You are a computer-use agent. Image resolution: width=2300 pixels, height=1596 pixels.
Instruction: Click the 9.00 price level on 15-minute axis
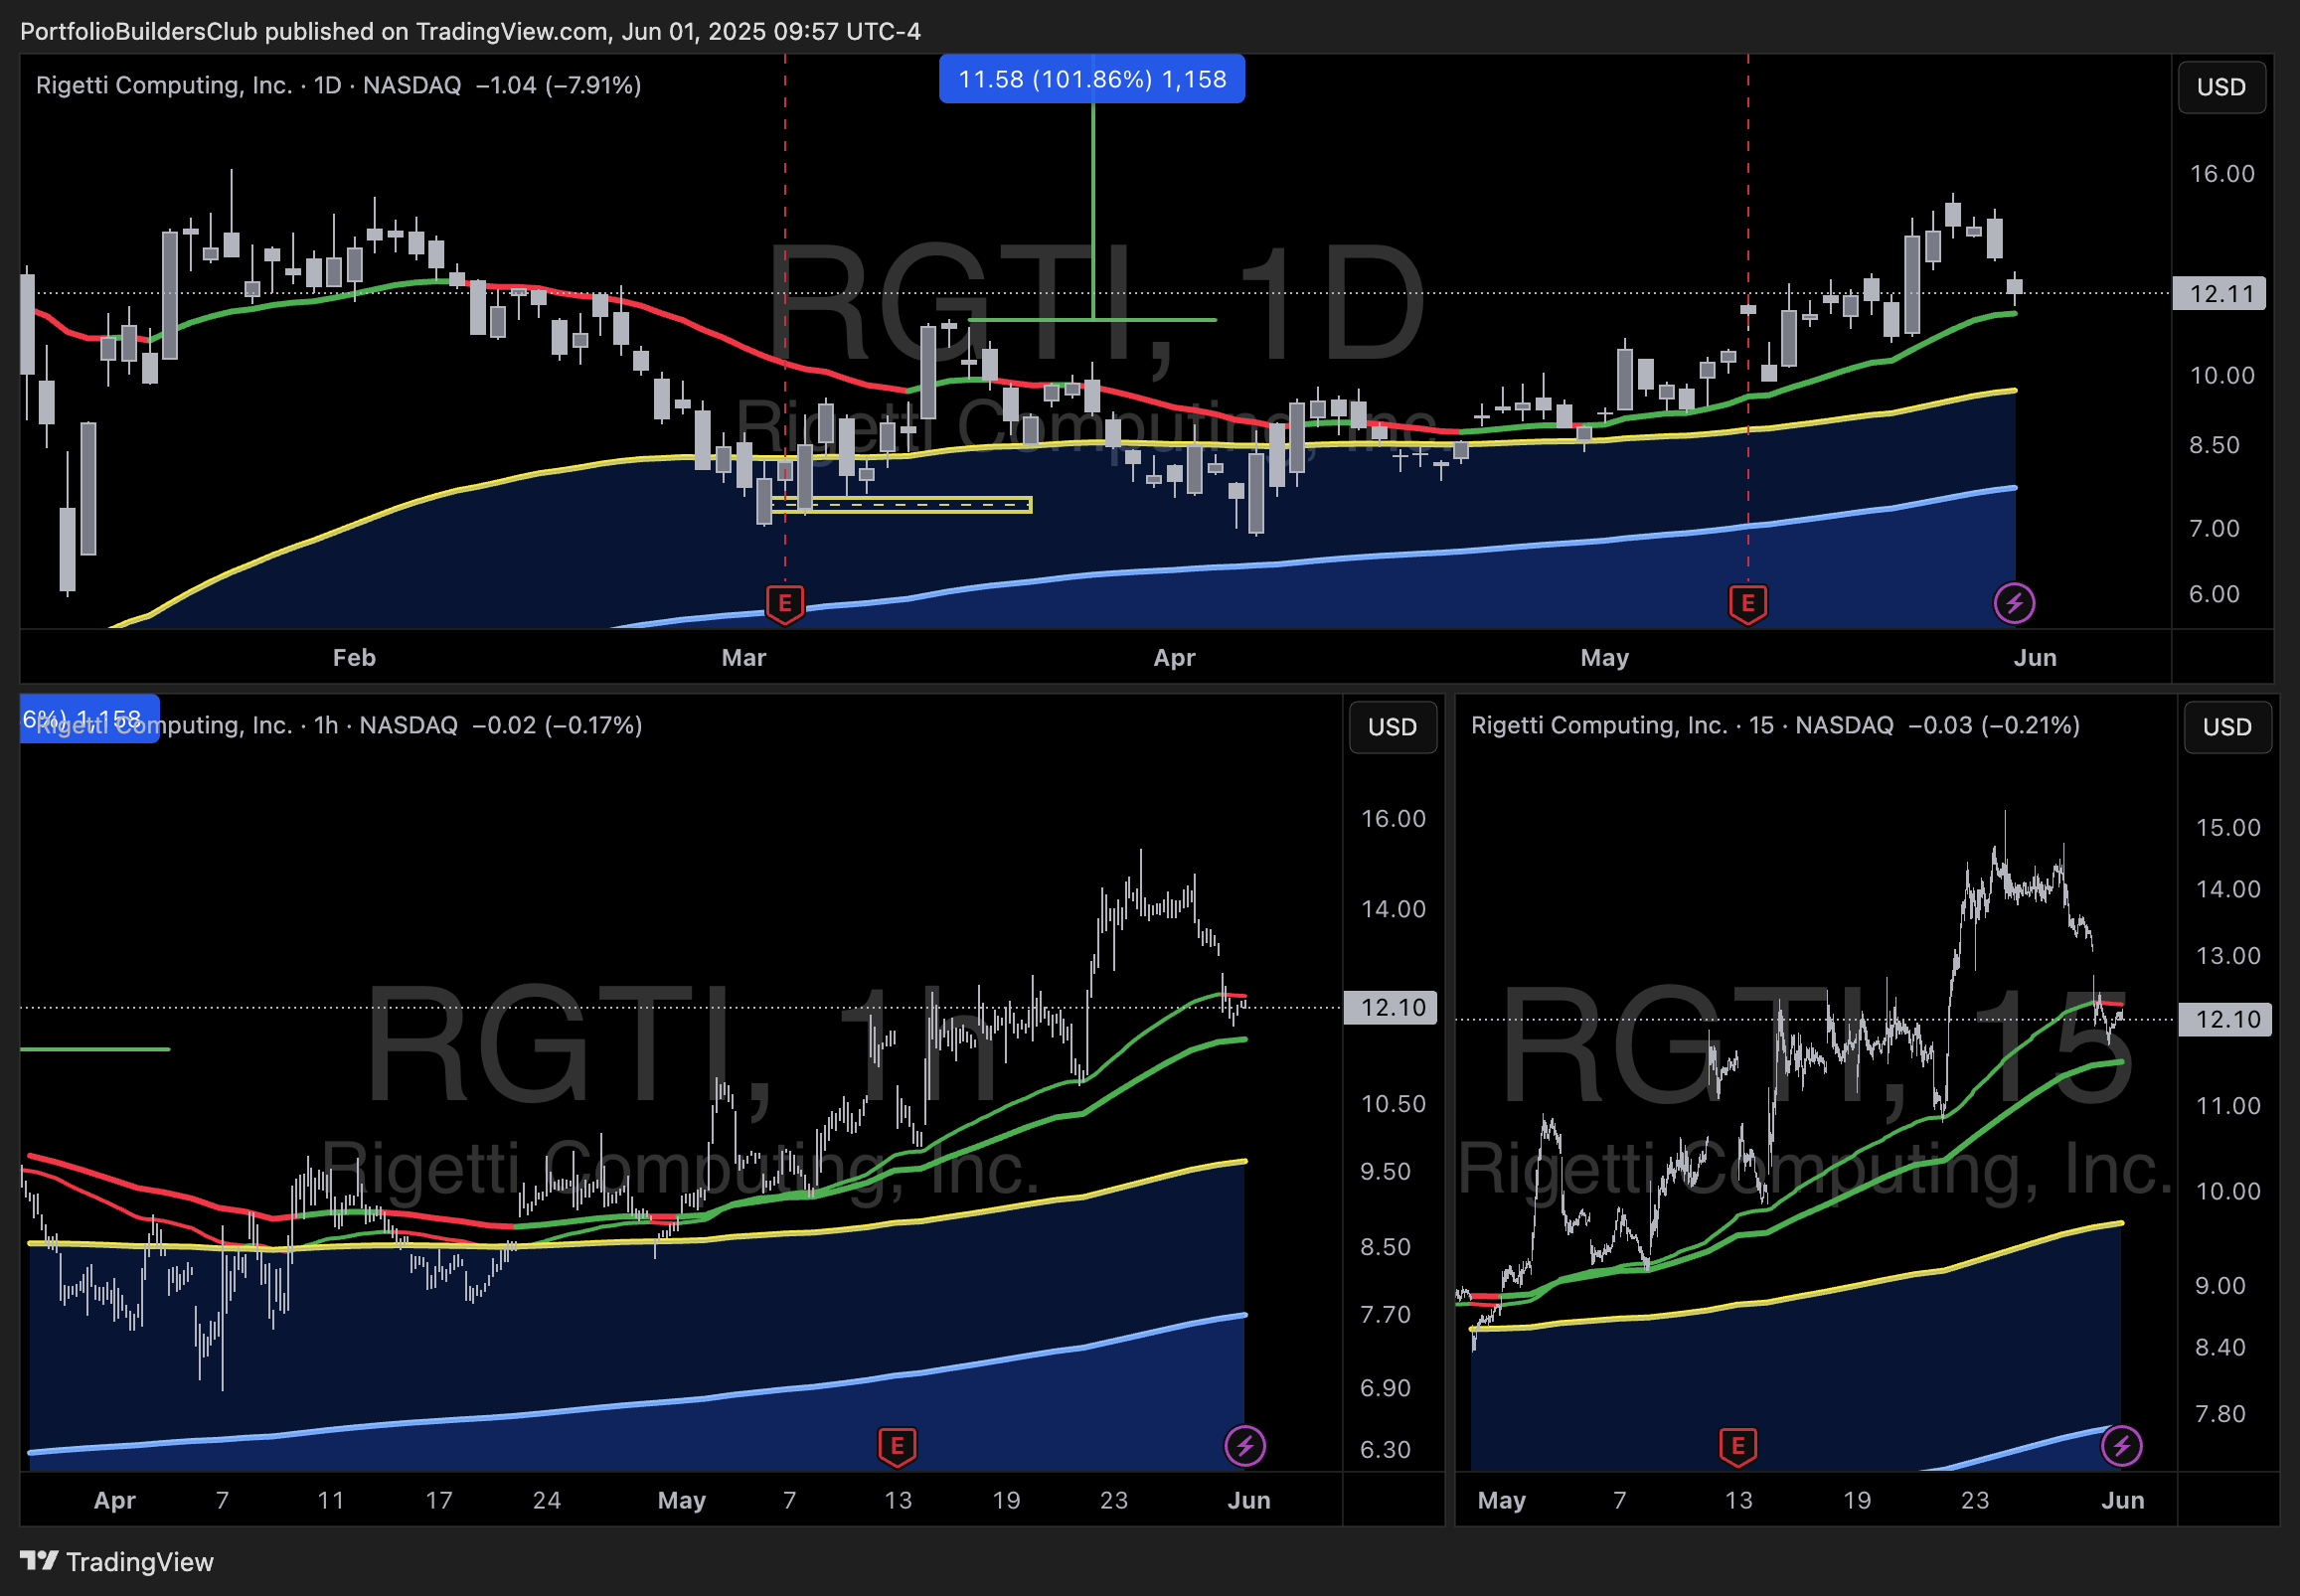pos(2220,1286)
